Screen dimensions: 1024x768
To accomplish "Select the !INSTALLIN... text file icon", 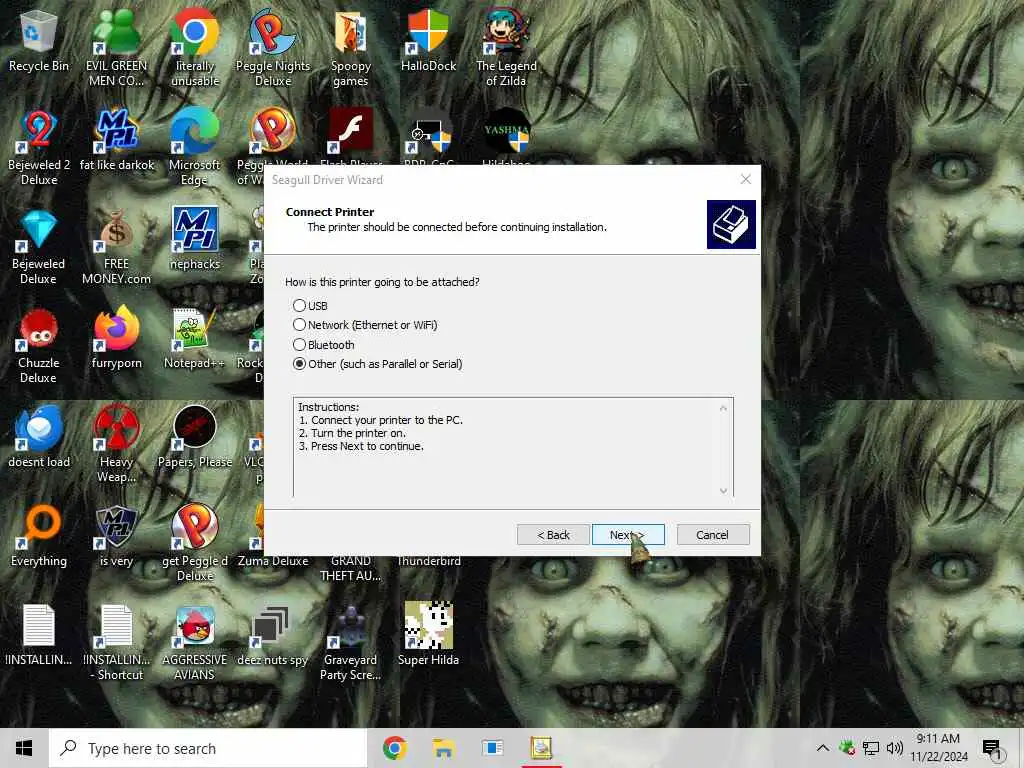I will [x=39, y=635].
